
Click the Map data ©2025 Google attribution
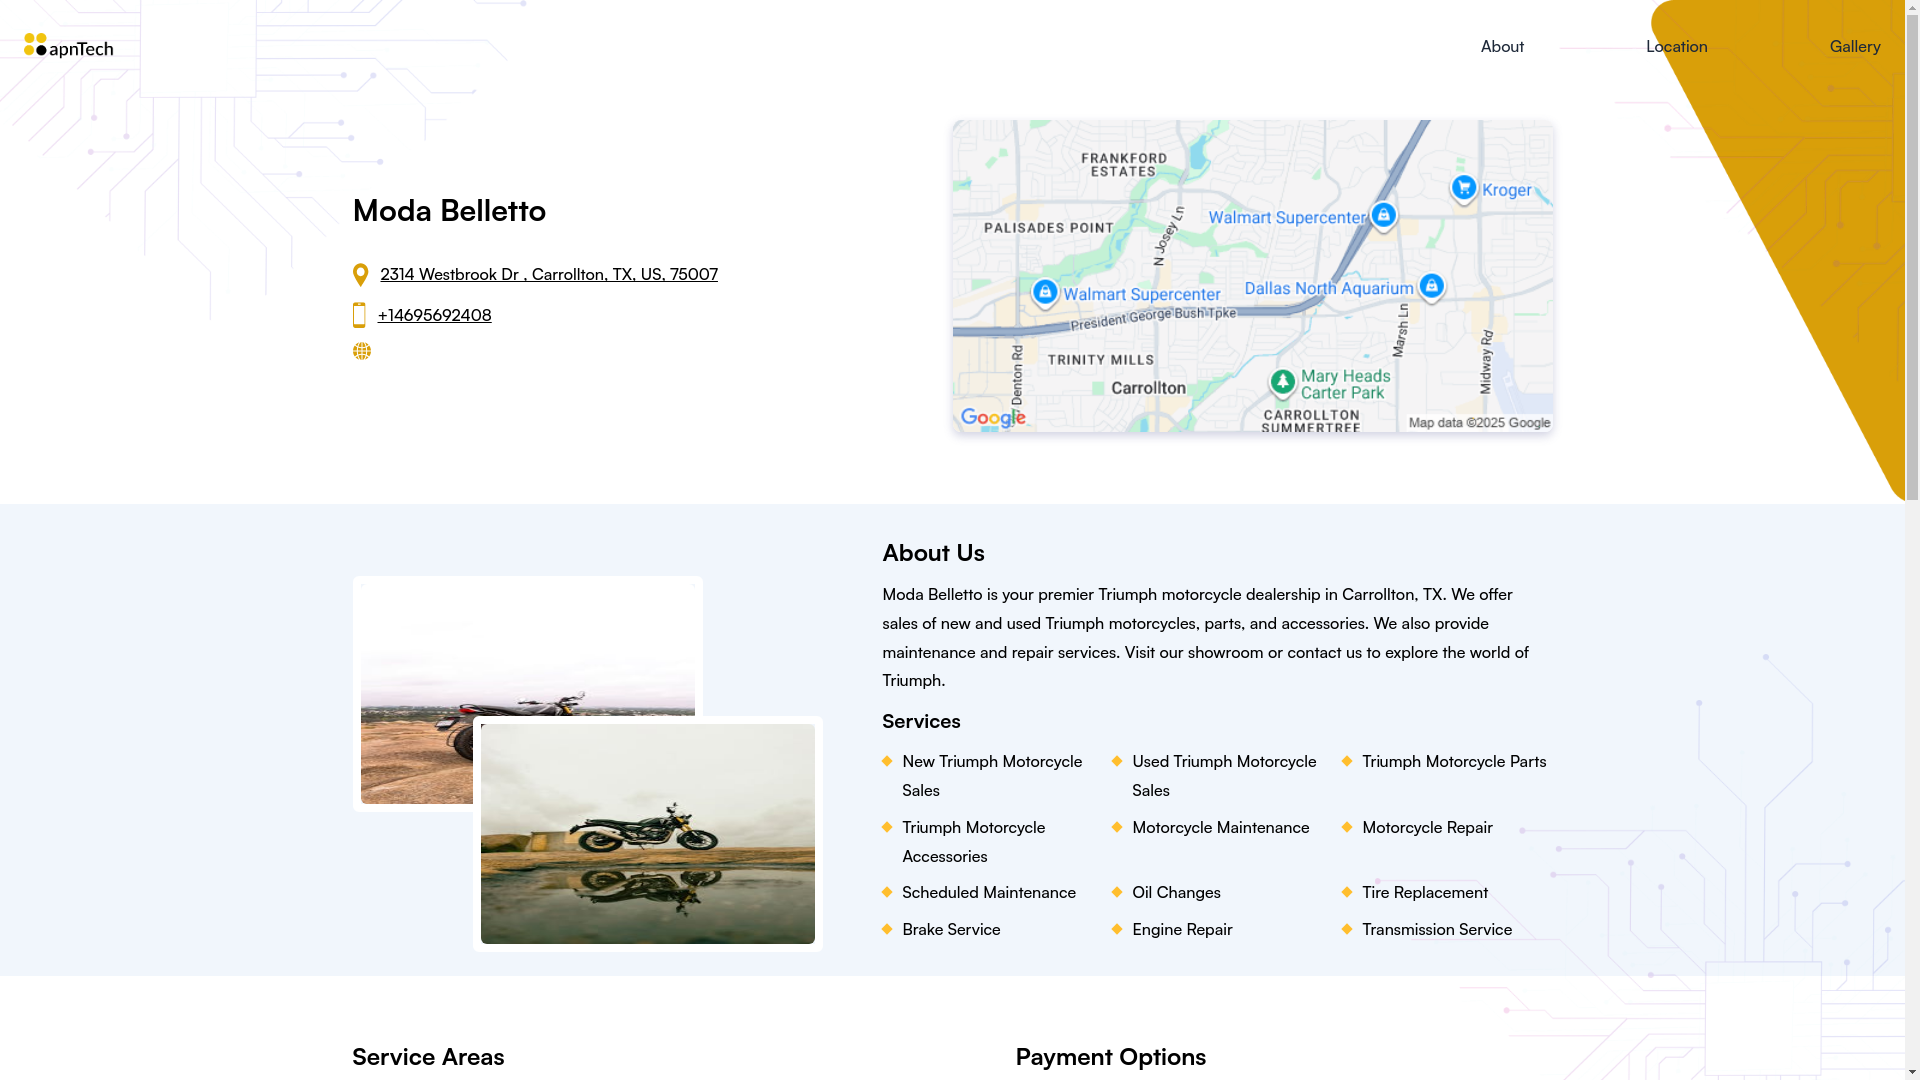1479,423
